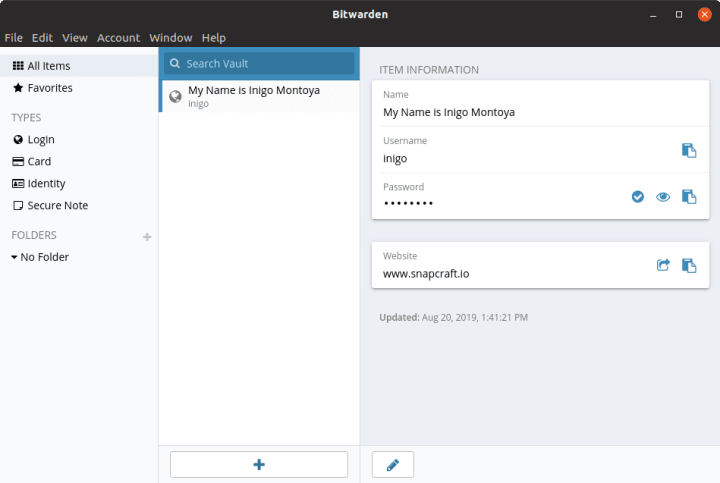Check if password has been exposed
This screenshot has width=720, height=483.
coord(637,197)
